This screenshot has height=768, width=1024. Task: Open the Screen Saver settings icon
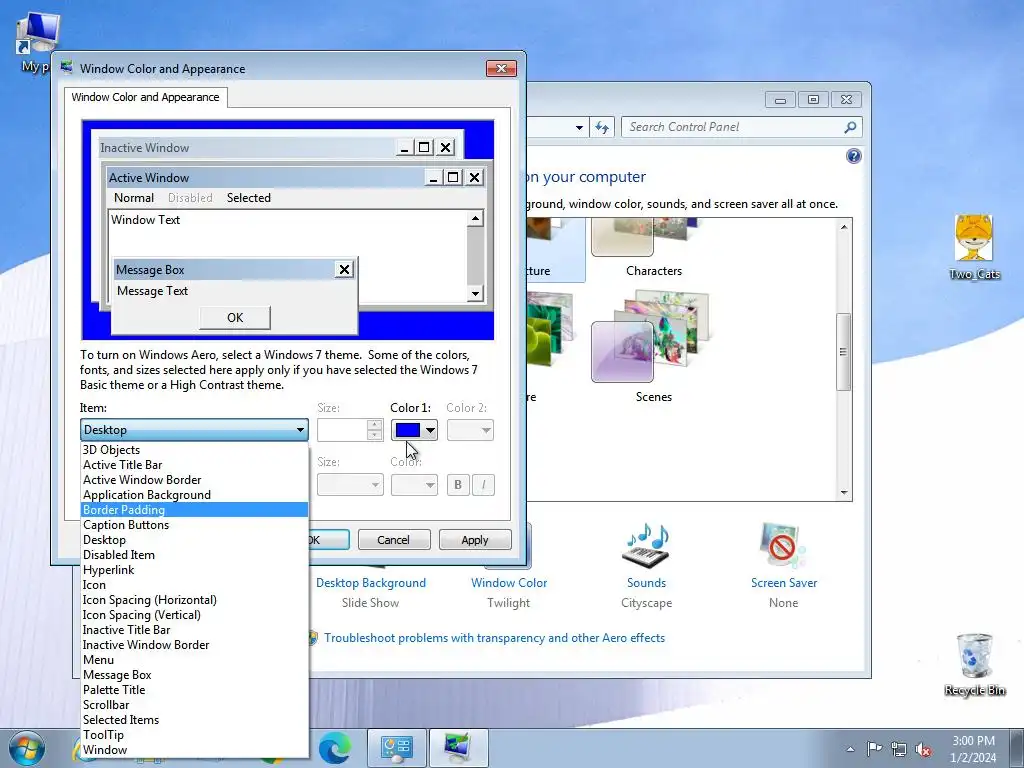pyautogui.click(x=783, y=545)
